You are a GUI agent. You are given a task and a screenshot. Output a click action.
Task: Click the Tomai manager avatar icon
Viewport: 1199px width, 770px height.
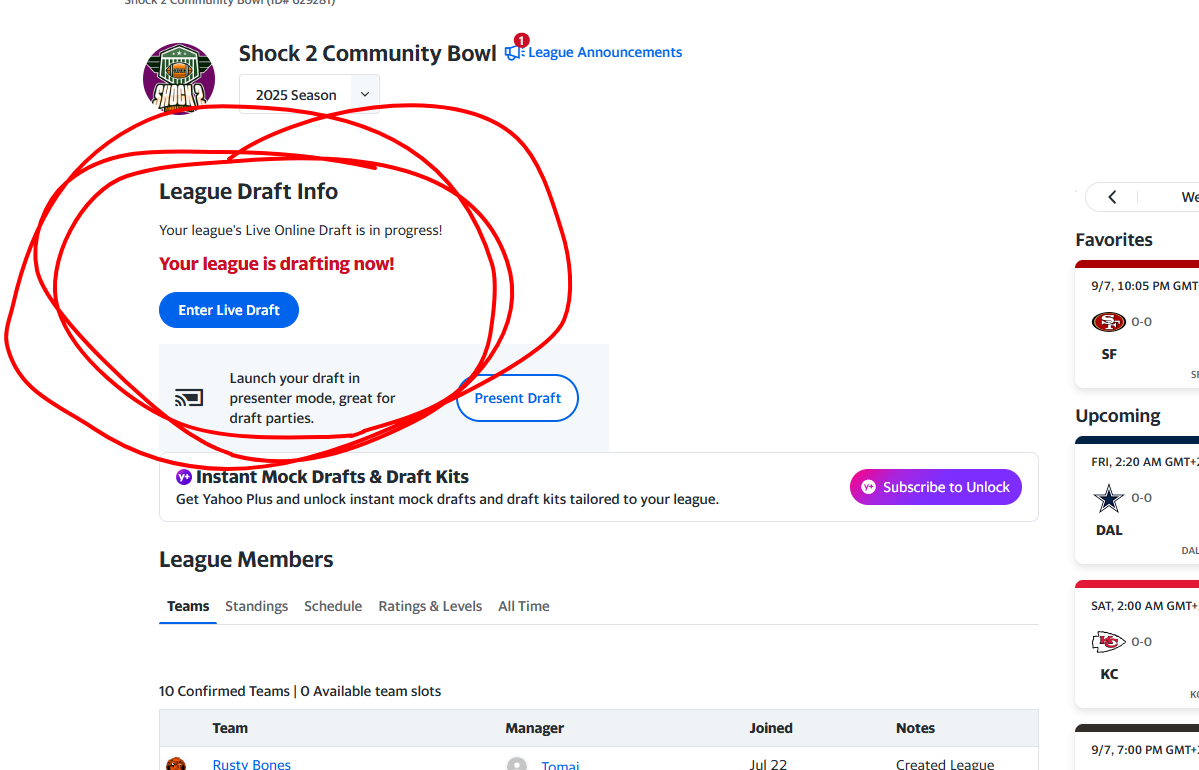coord(517,765)
